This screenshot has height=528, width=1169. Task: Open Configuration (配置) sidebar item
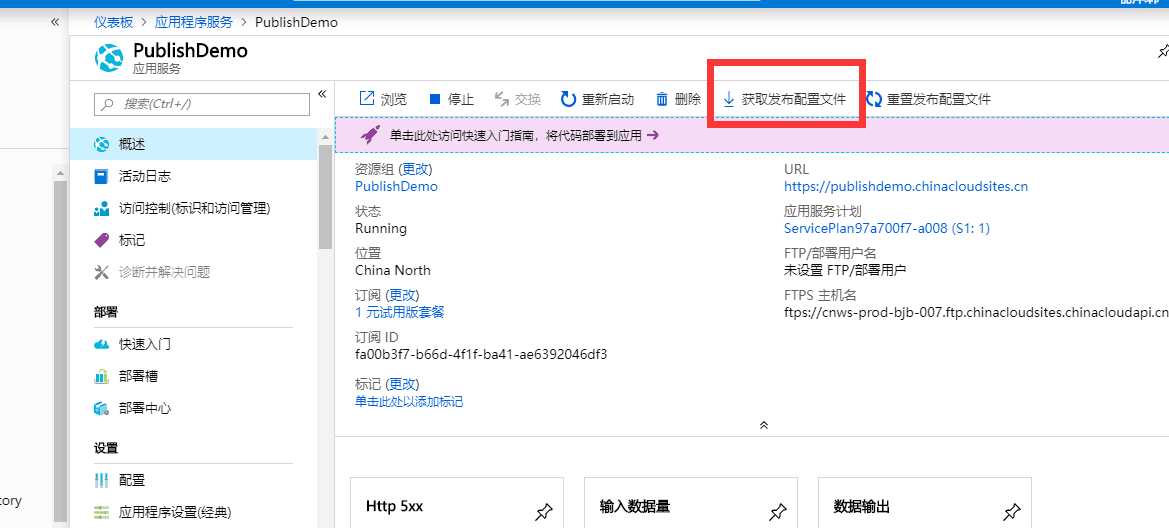pos(194,480)
